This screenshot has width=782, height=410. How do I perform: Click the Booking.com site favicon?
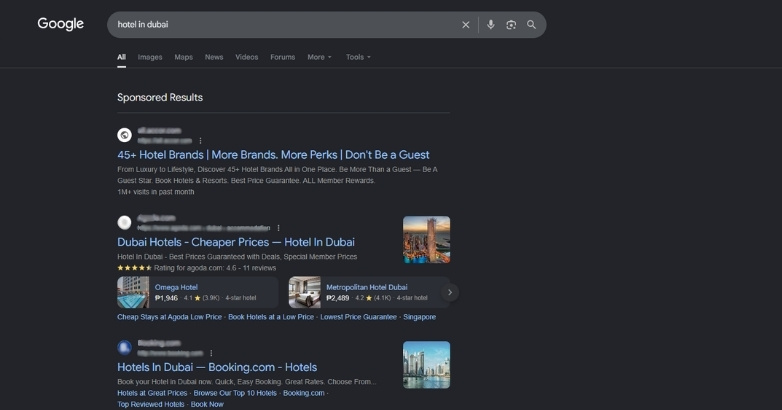click(124, 347)
